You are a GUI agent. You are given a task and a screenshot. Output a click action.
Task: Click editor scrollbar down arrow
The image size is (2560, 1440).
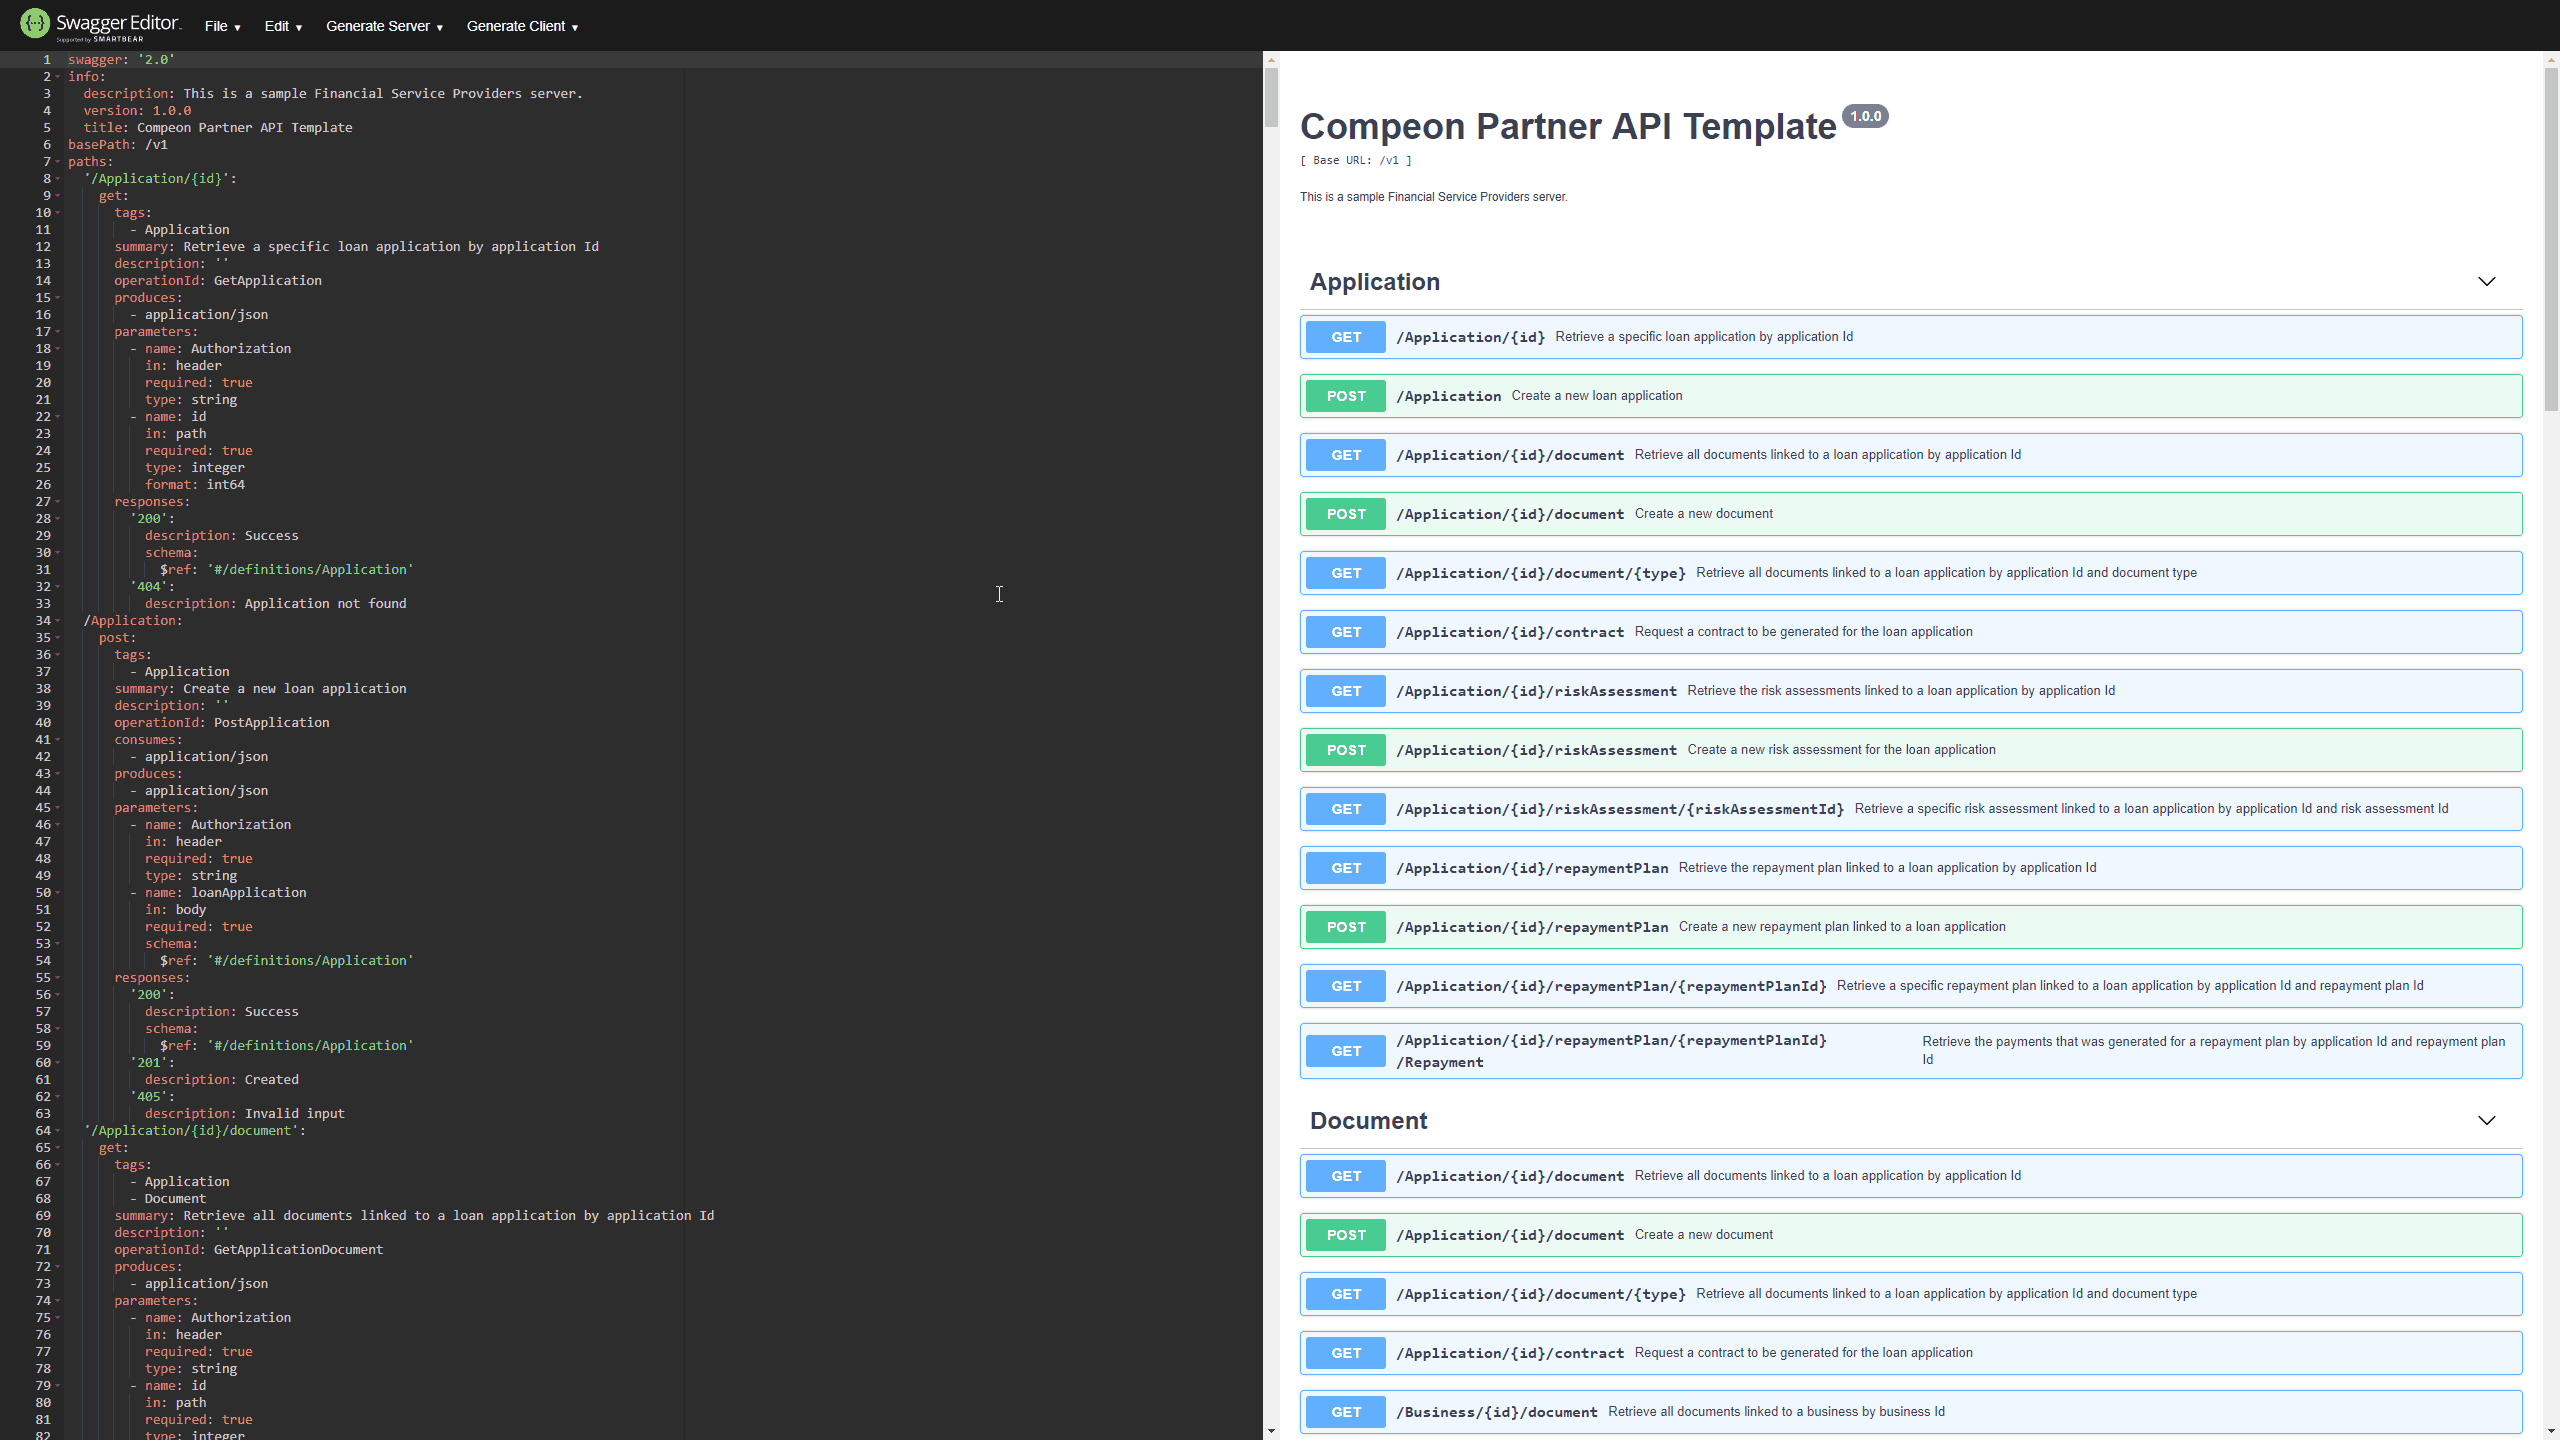coord(1271,1431)
